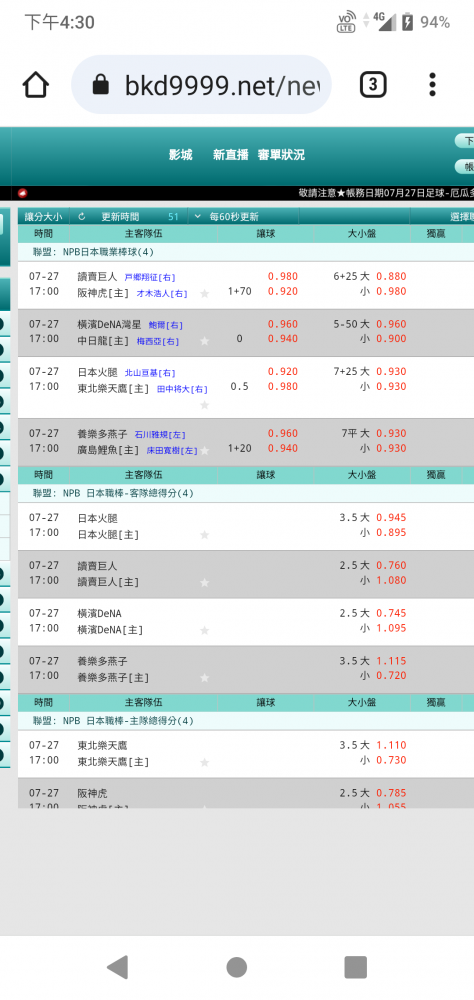Star the 養樂多燕子[主] away-total row
This screenshot has width=474, height=1000.
[x=204, y=678]
